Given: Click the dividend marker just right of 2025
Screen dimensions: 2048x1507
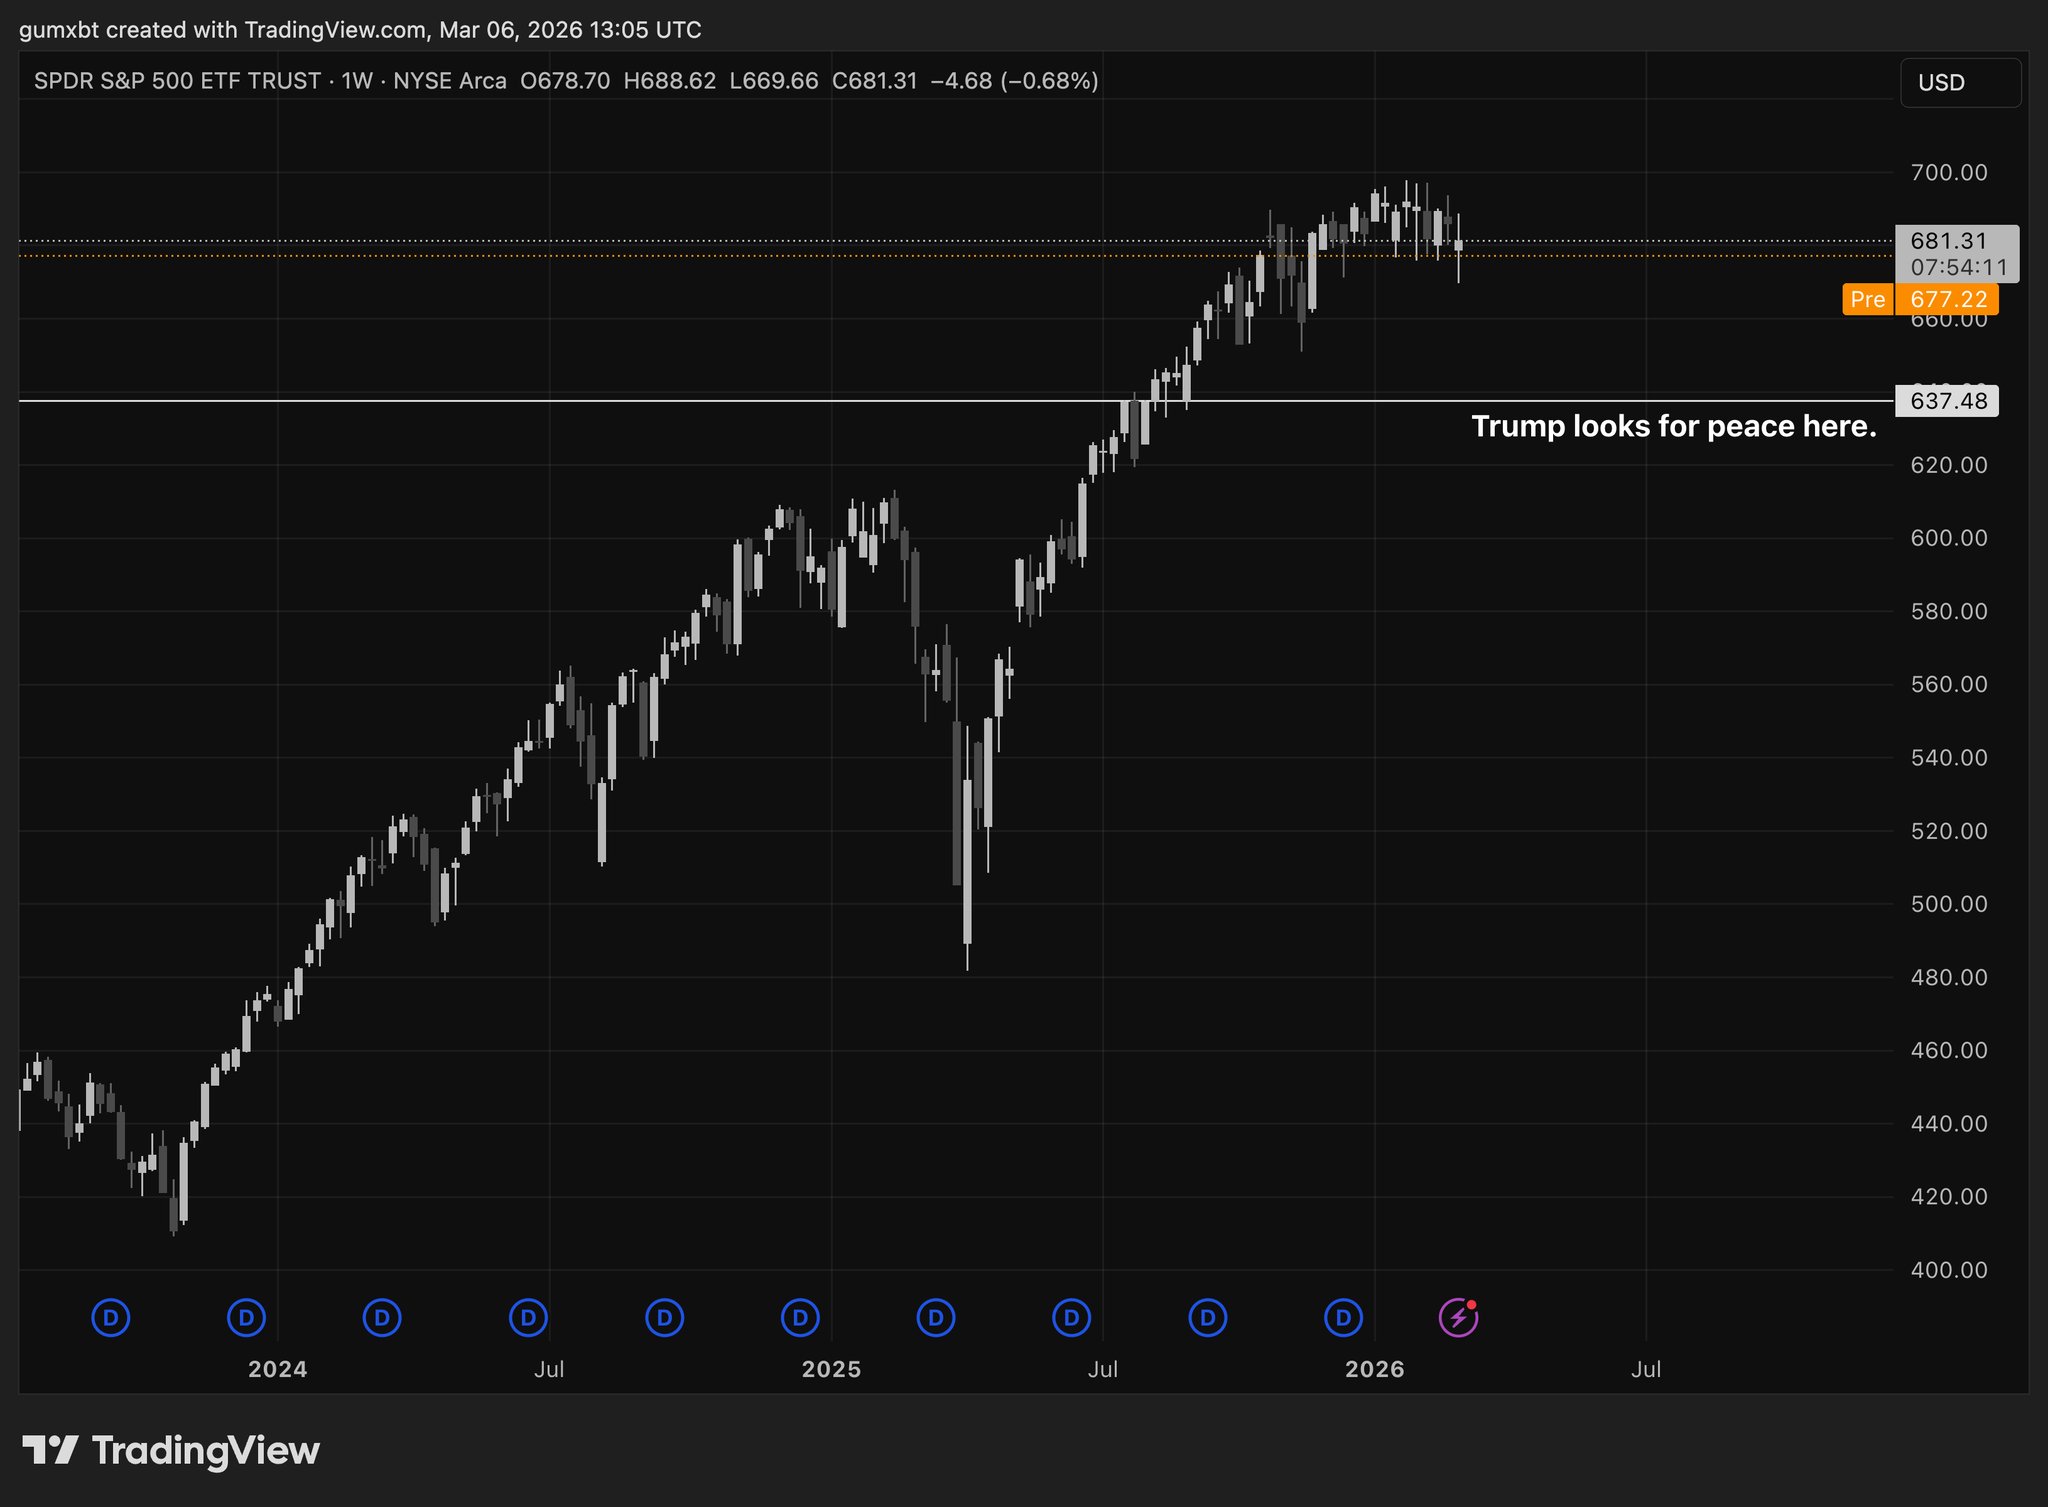Looking at the screenshot, I should point(936,1317).
